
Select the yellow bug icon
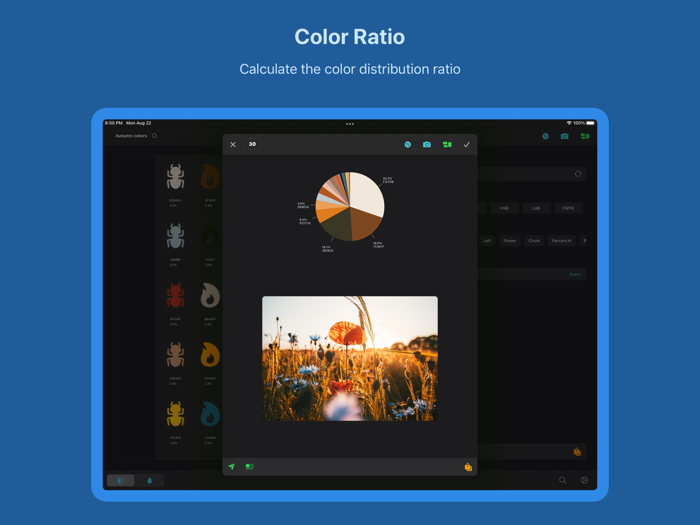(x=175, y=414)
